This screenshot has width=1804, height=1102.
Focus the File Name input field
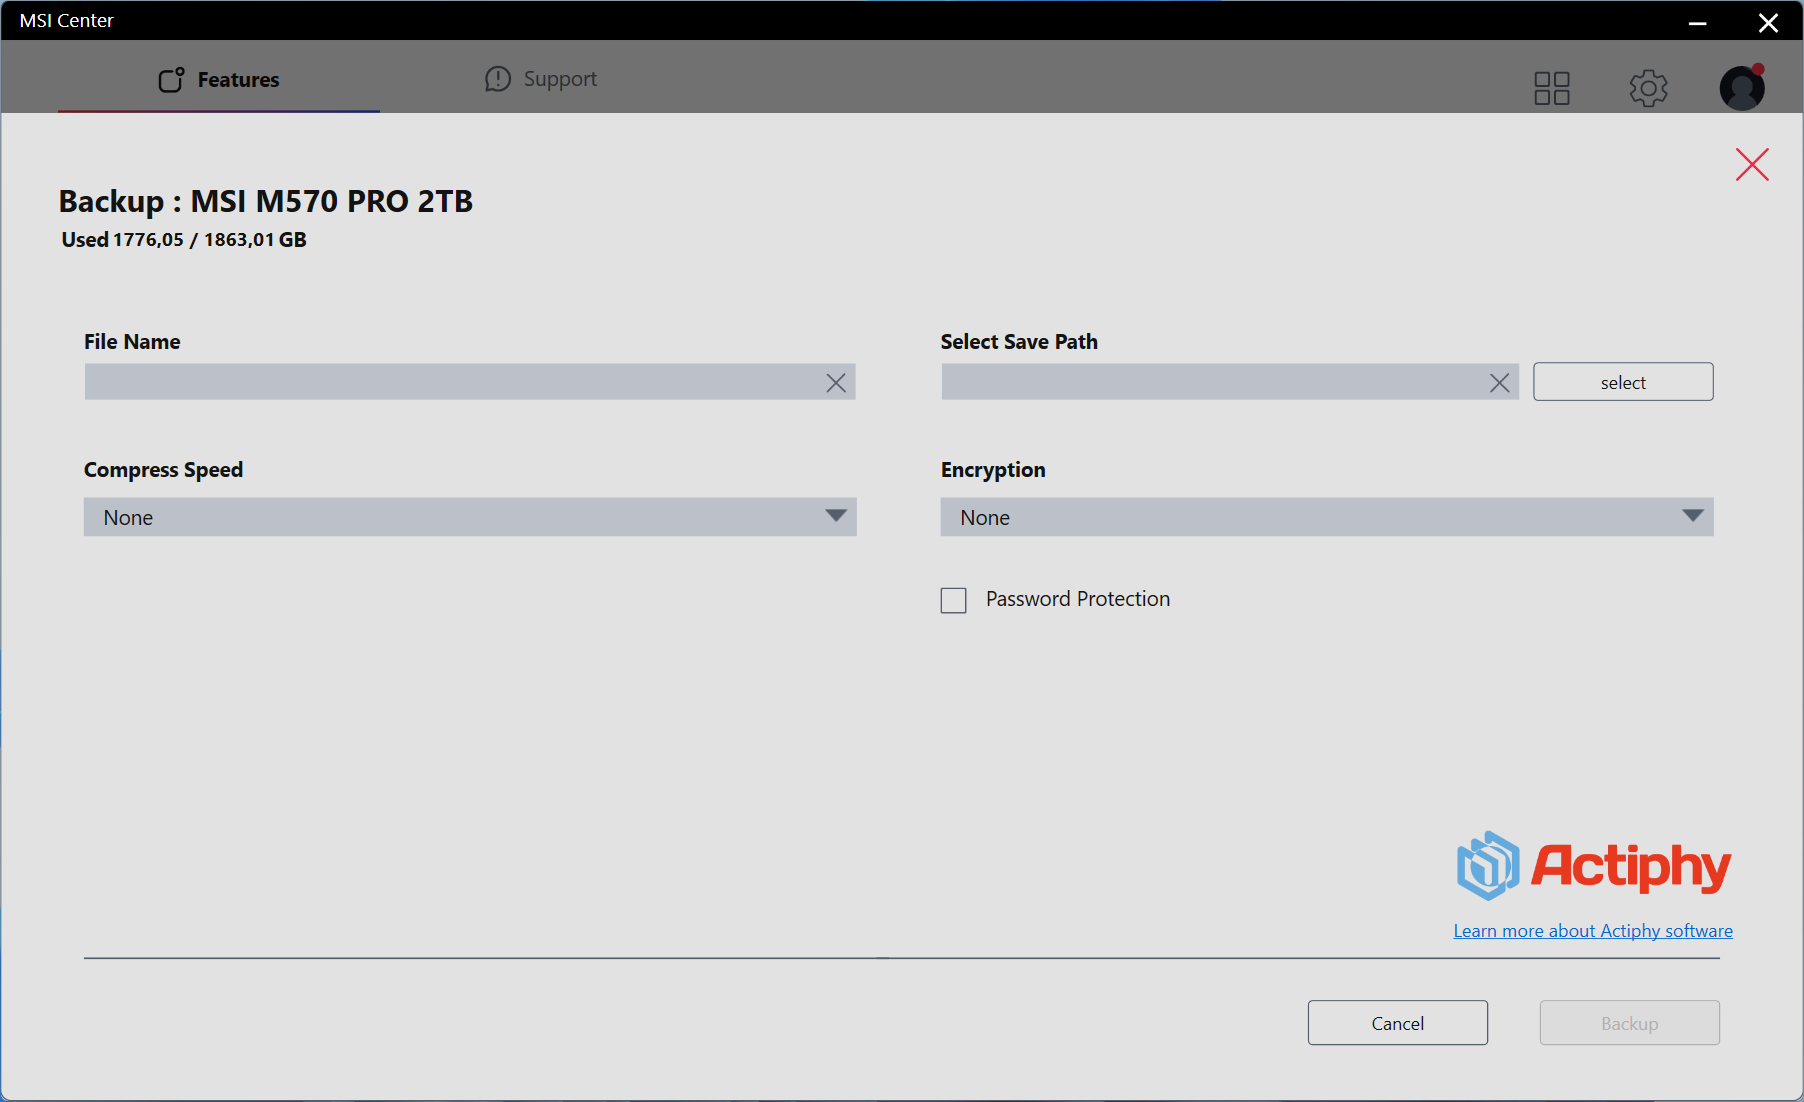[450, 382]
